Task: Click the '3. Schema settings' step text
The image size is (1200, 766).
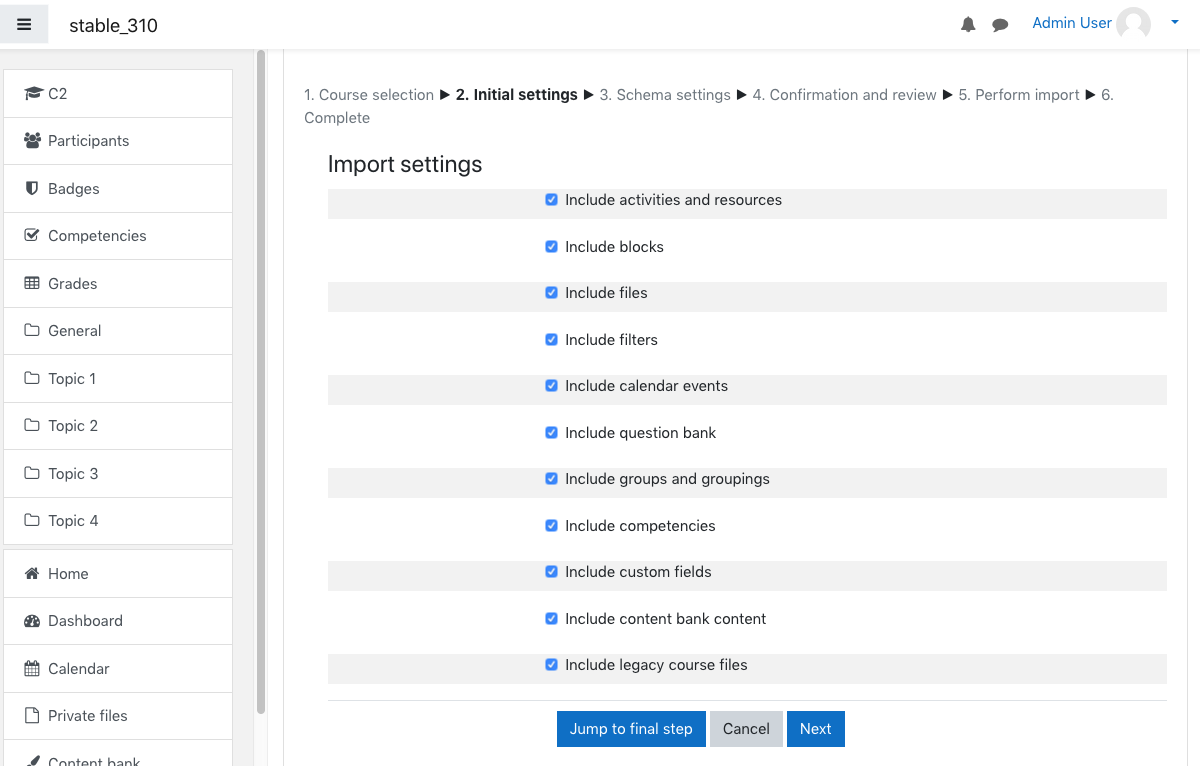Action: [665, 95]
